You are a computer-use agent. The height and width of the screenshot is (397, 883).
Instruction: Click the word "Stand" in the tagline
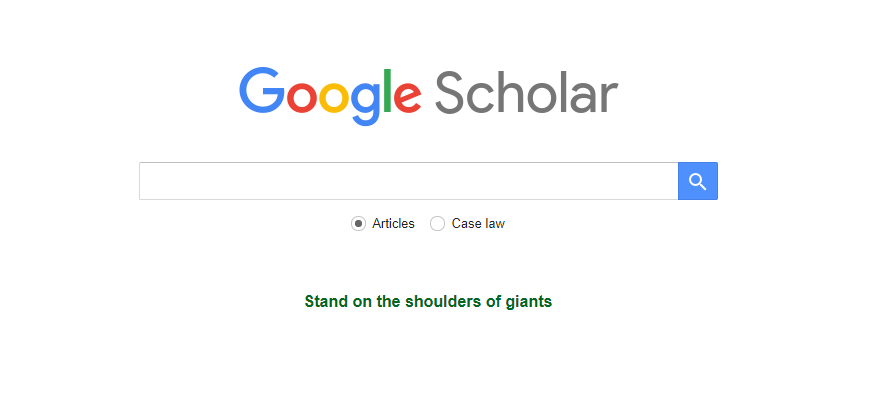[325, 301]
